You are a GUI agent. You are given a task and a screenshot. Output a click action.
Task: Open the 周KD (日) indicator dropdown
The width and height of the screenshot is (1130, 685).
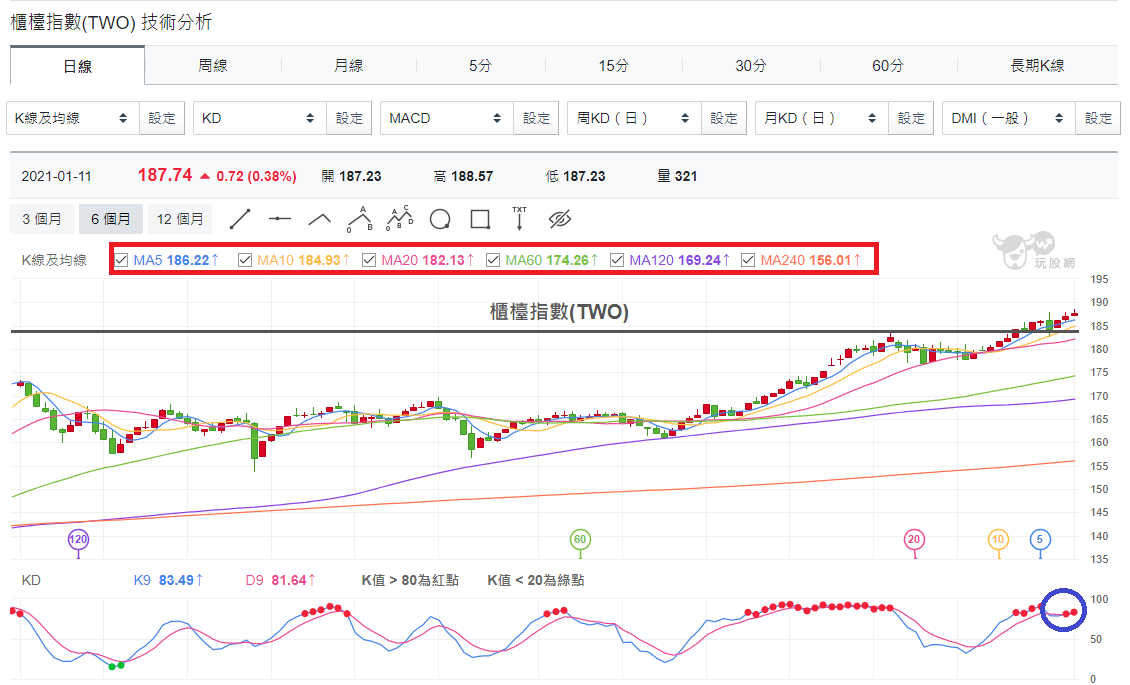click(x=634, y=118)
